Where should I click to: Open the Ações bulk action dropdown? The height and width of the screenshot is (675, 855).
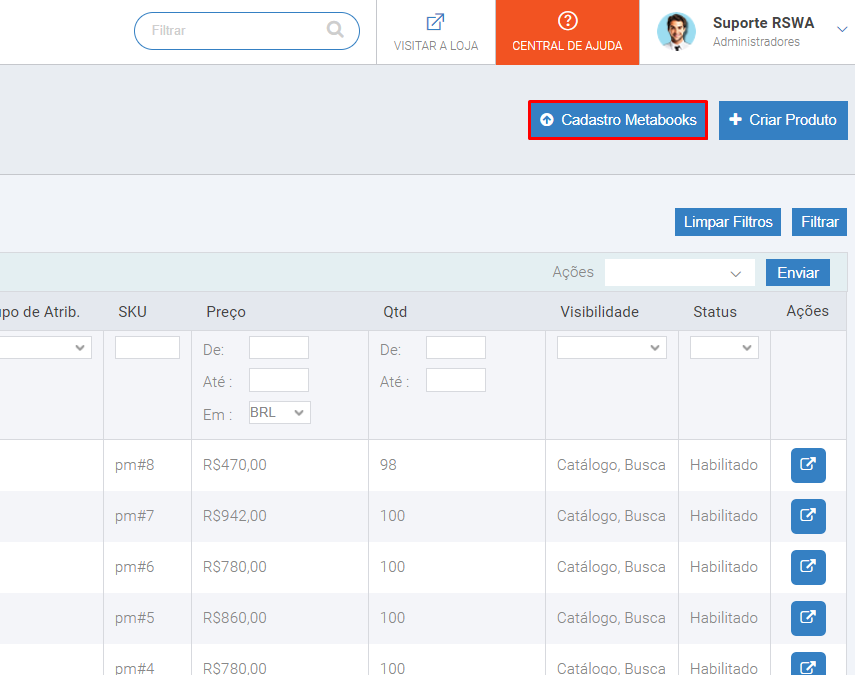(679, 272)
